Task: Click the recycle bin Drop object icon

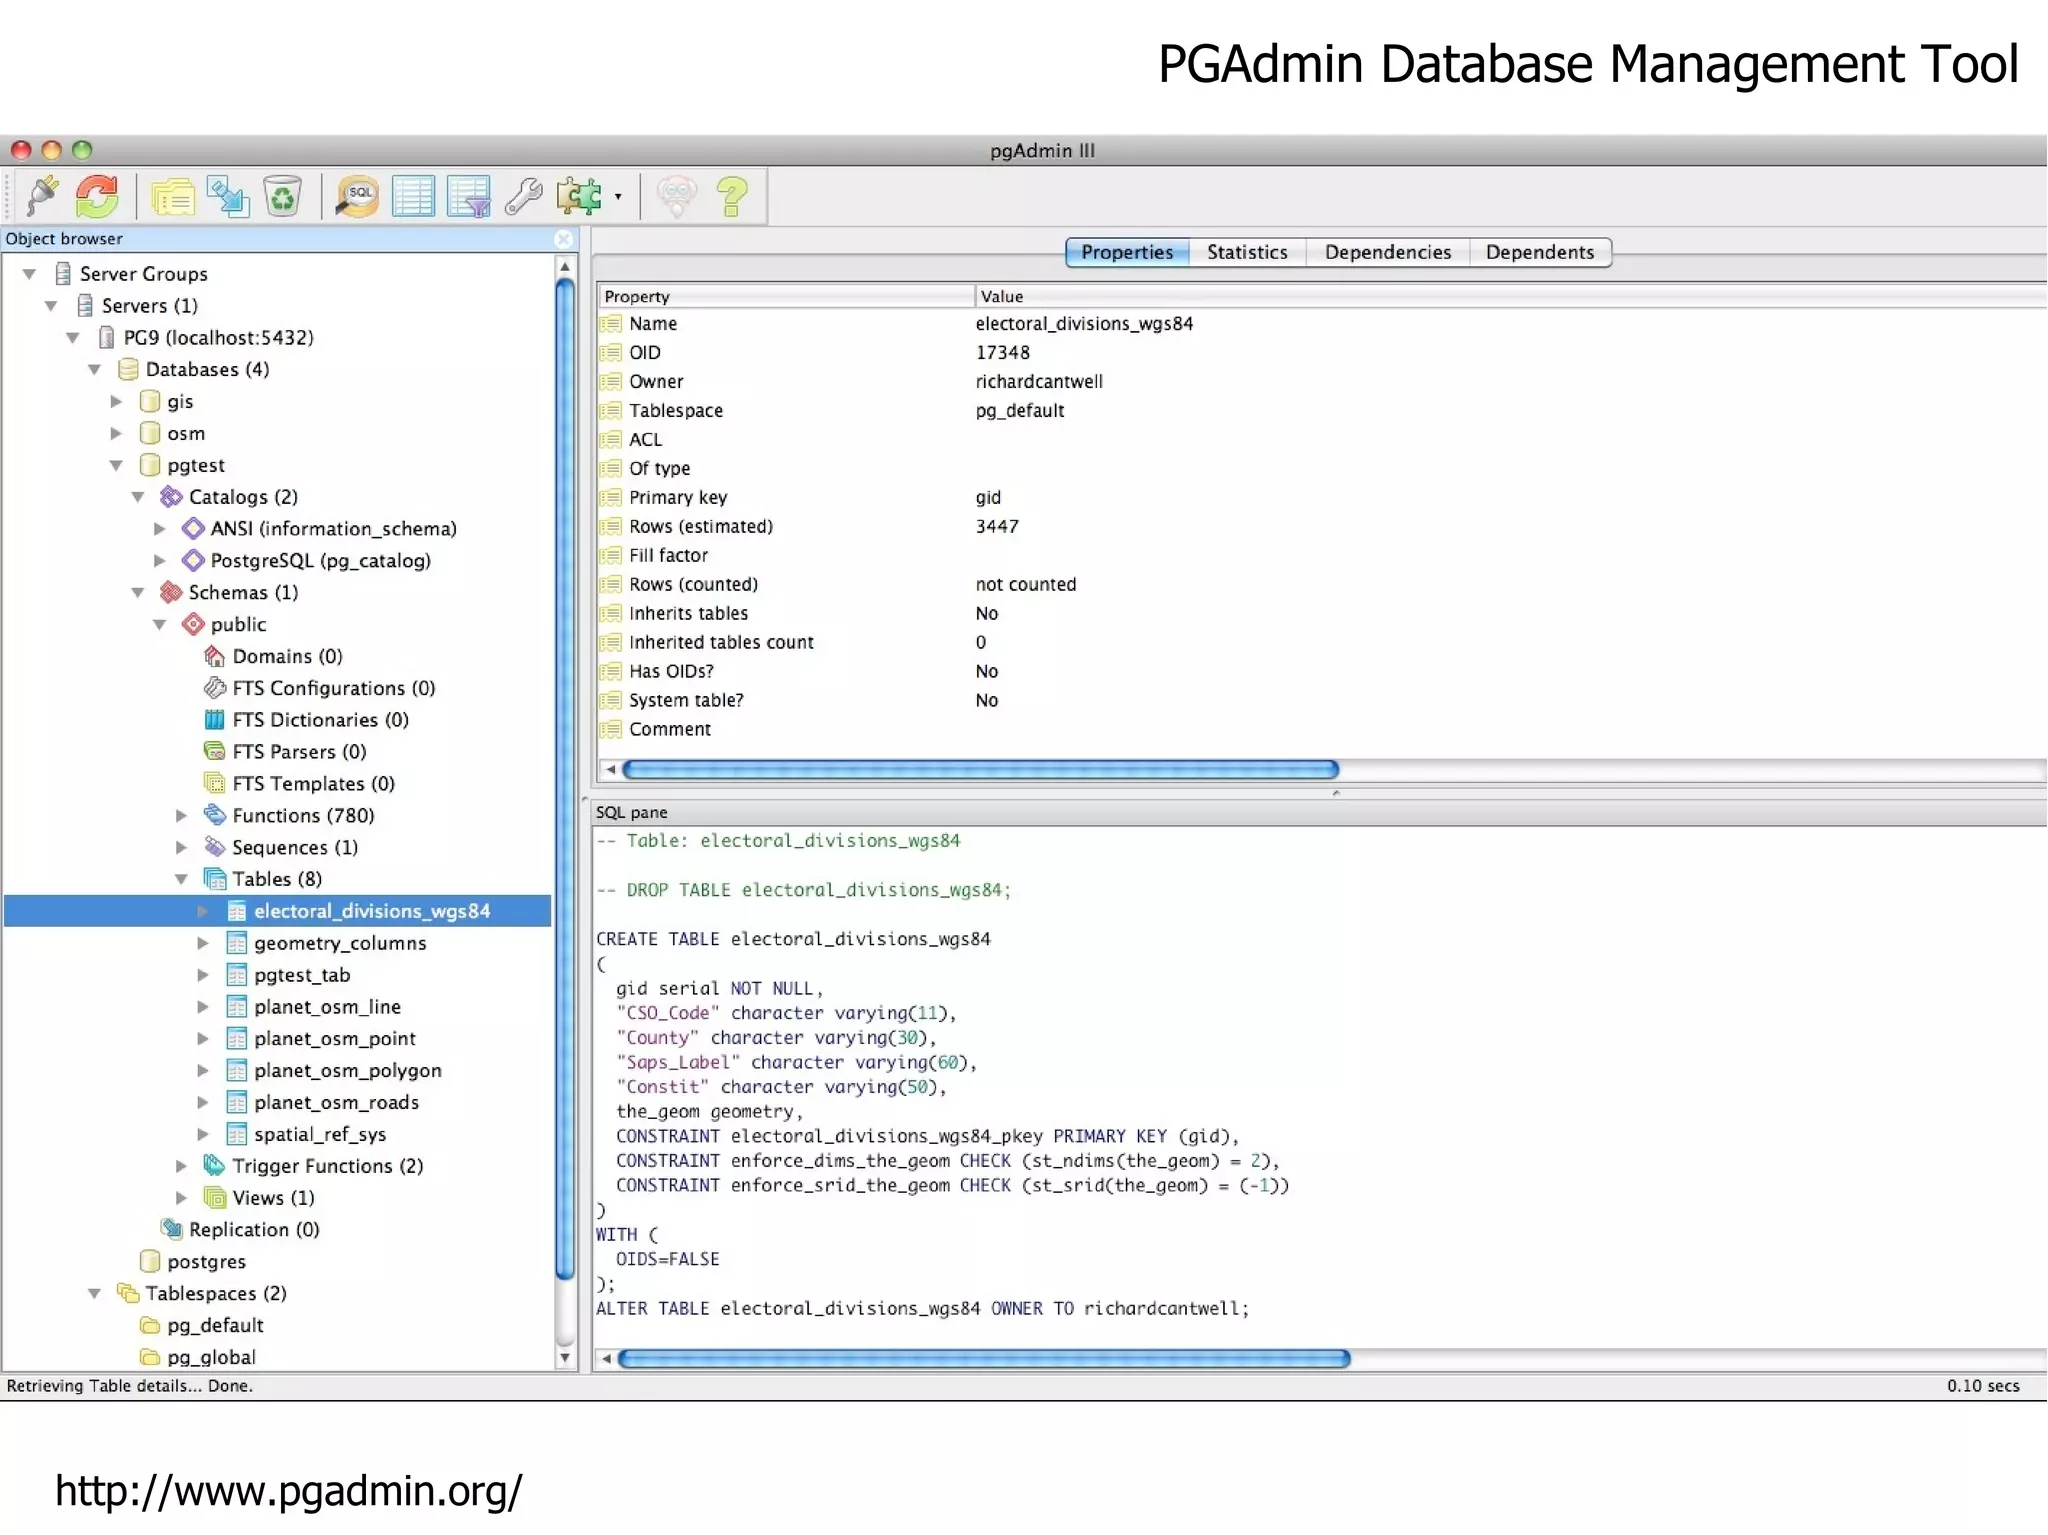Action: [283, 196]
